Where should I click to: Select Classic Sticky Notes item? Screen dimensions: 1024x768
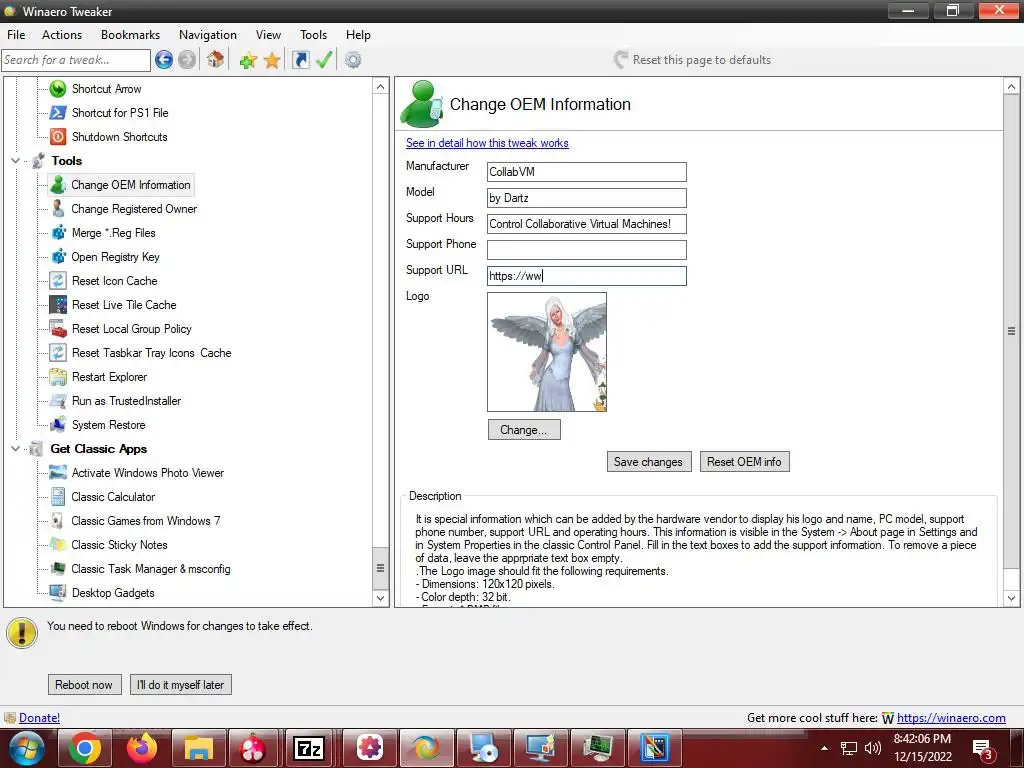click(x=120, y=545)
